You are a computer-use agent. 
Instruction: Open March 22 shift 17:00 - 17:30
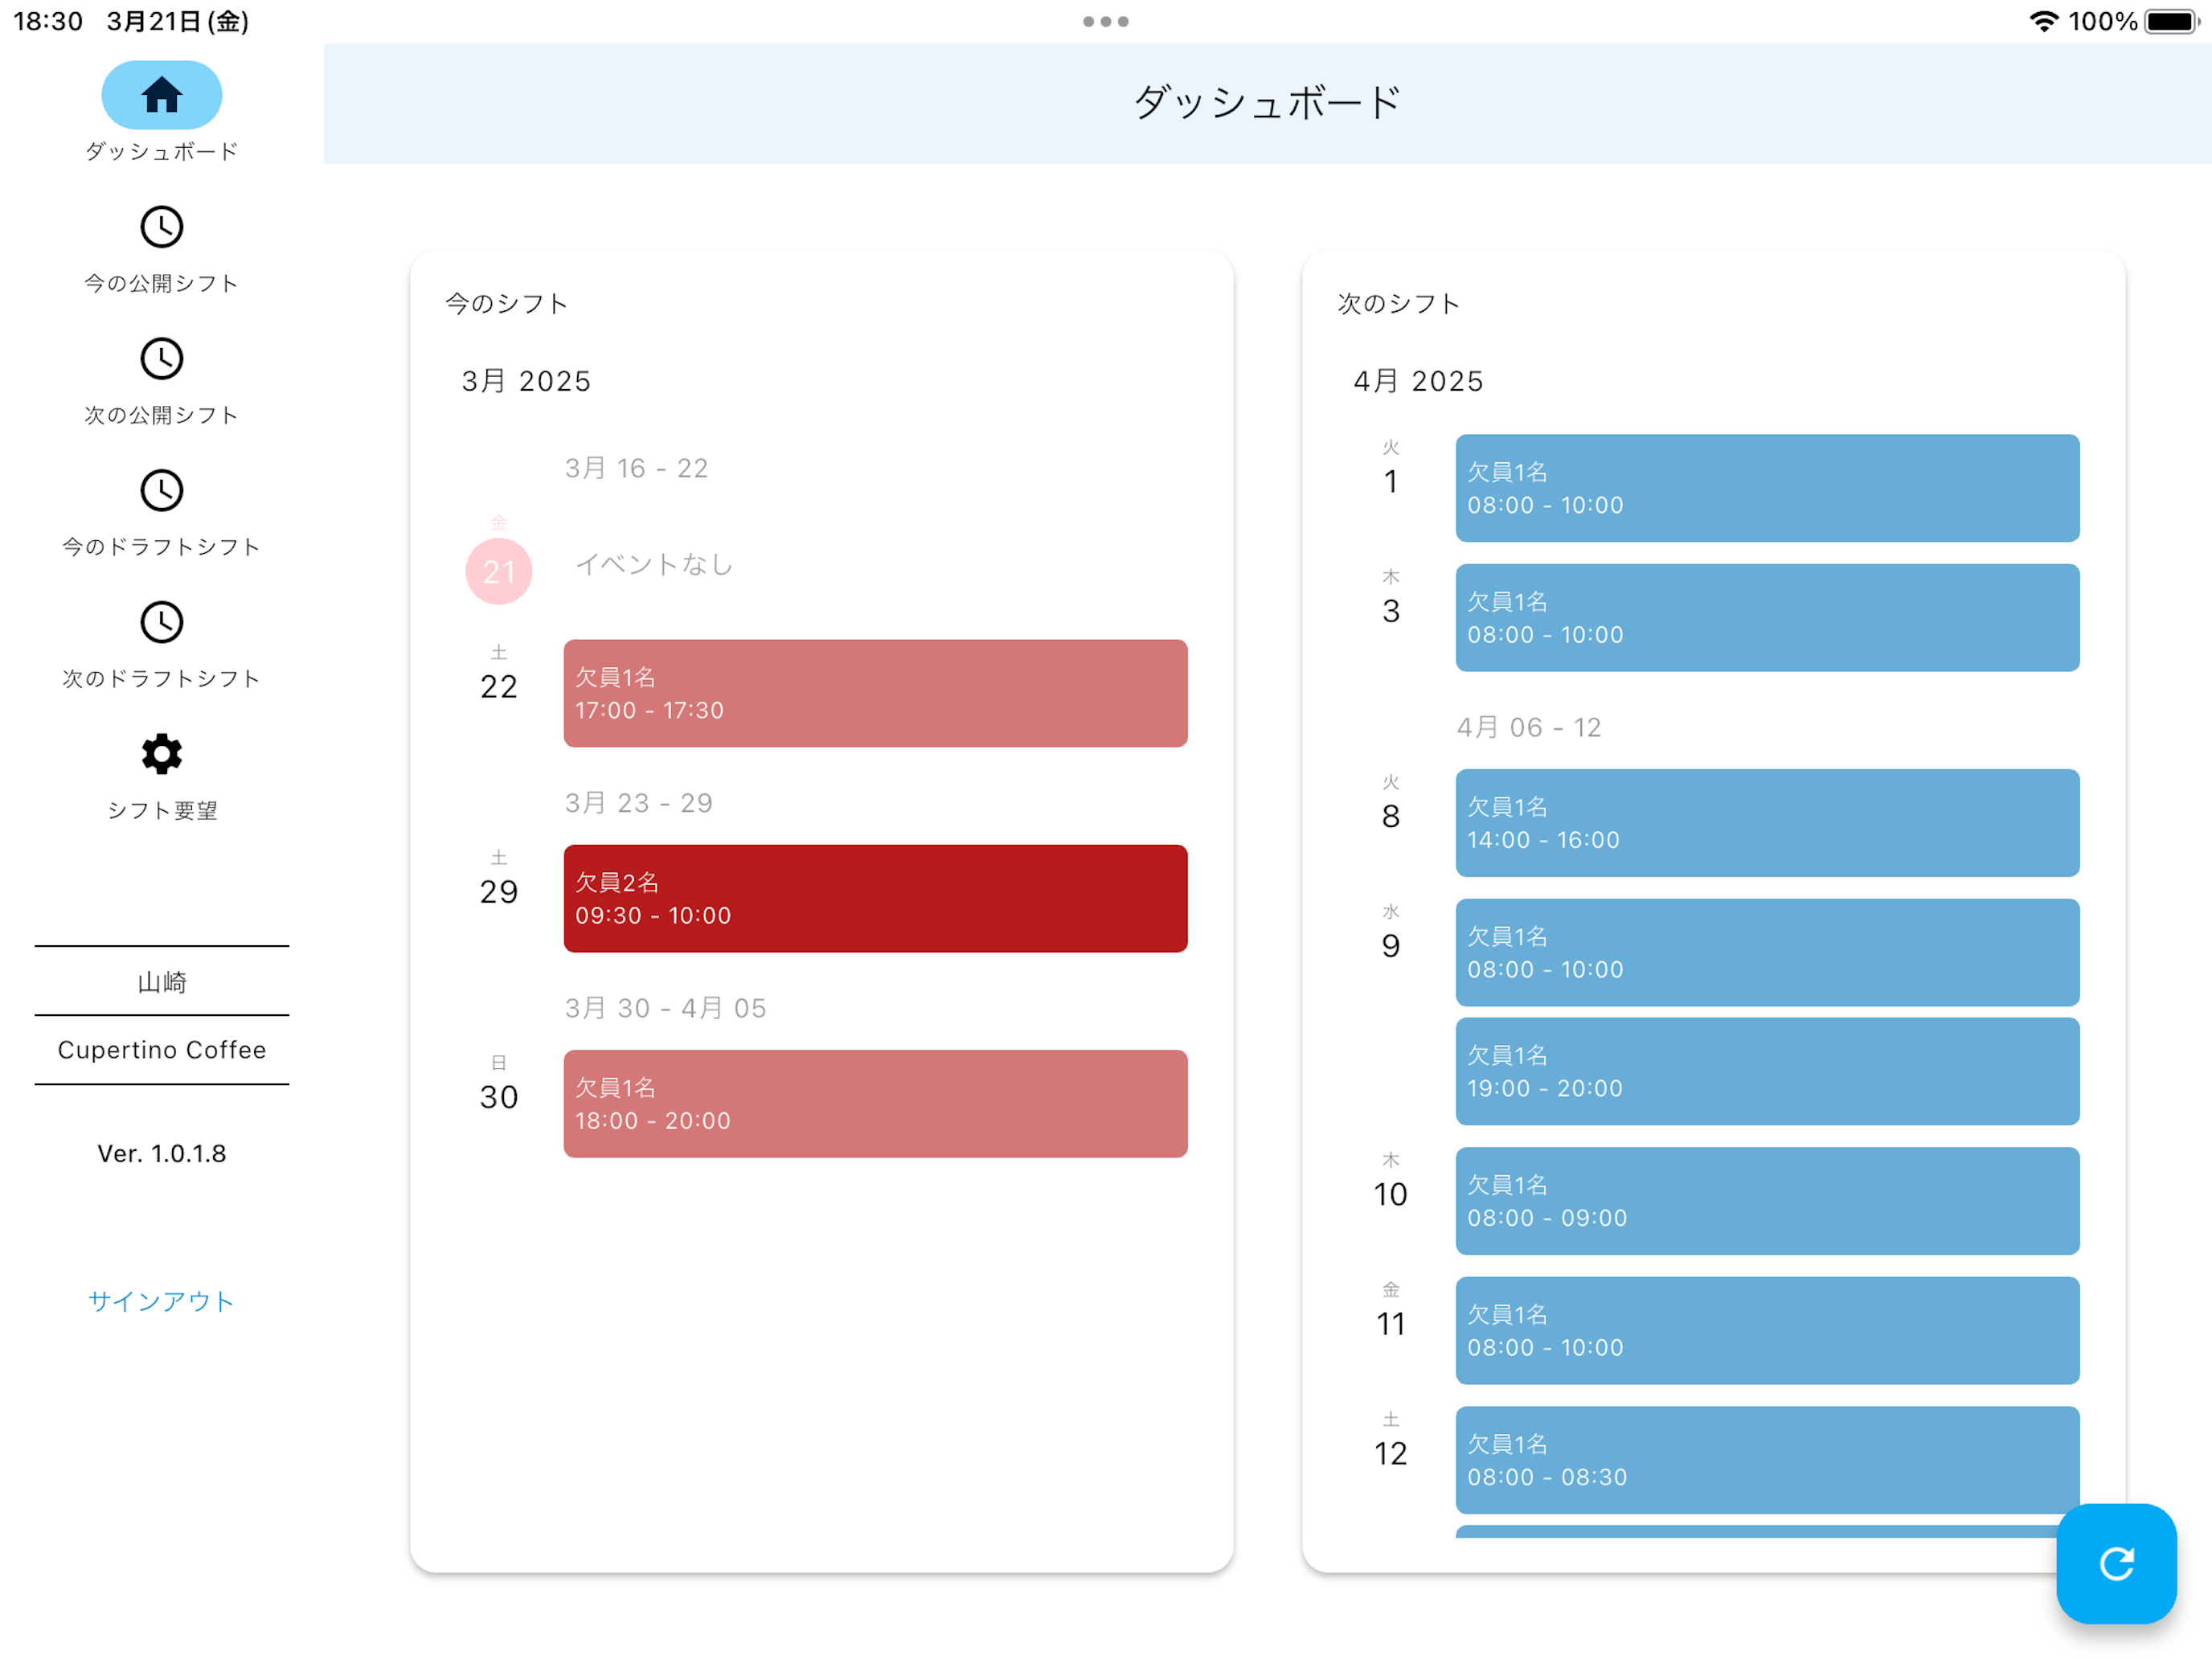(x=875, y=693)
